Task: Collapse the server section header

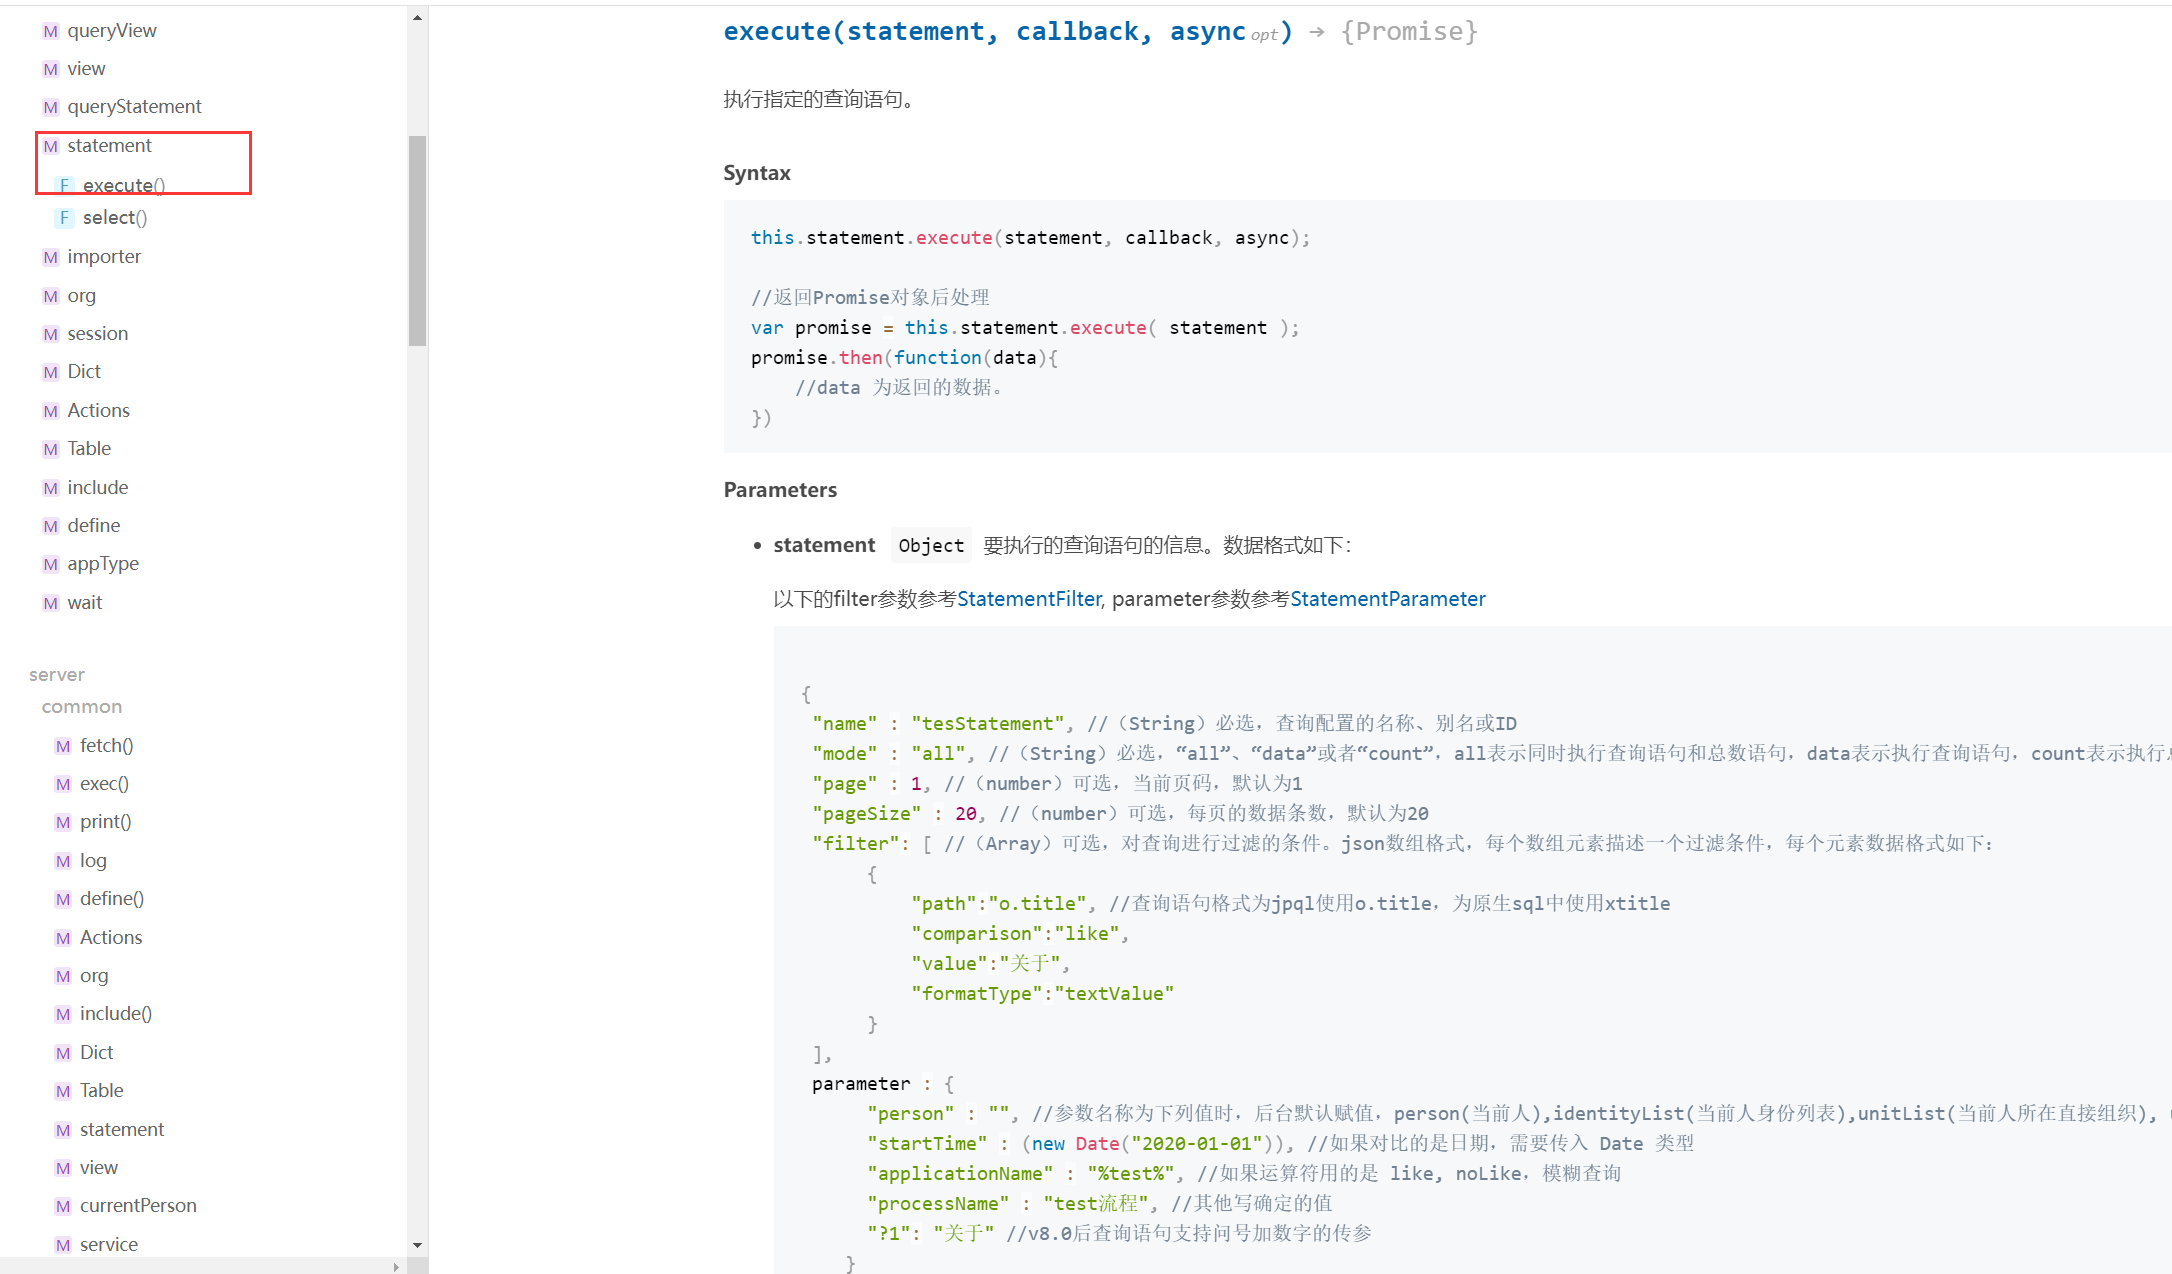Action: point(57,675)
